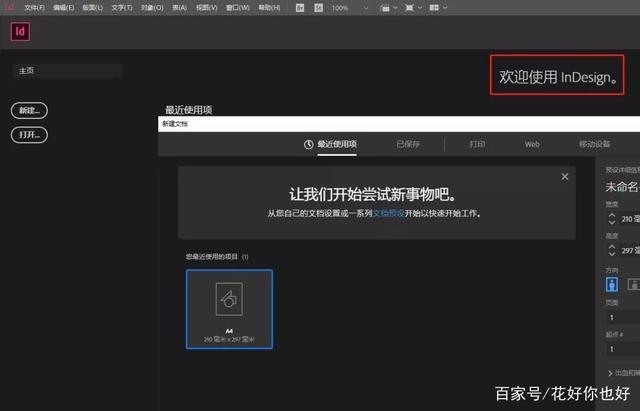Follow the 文档预设 link

click(x=389, y=213)
